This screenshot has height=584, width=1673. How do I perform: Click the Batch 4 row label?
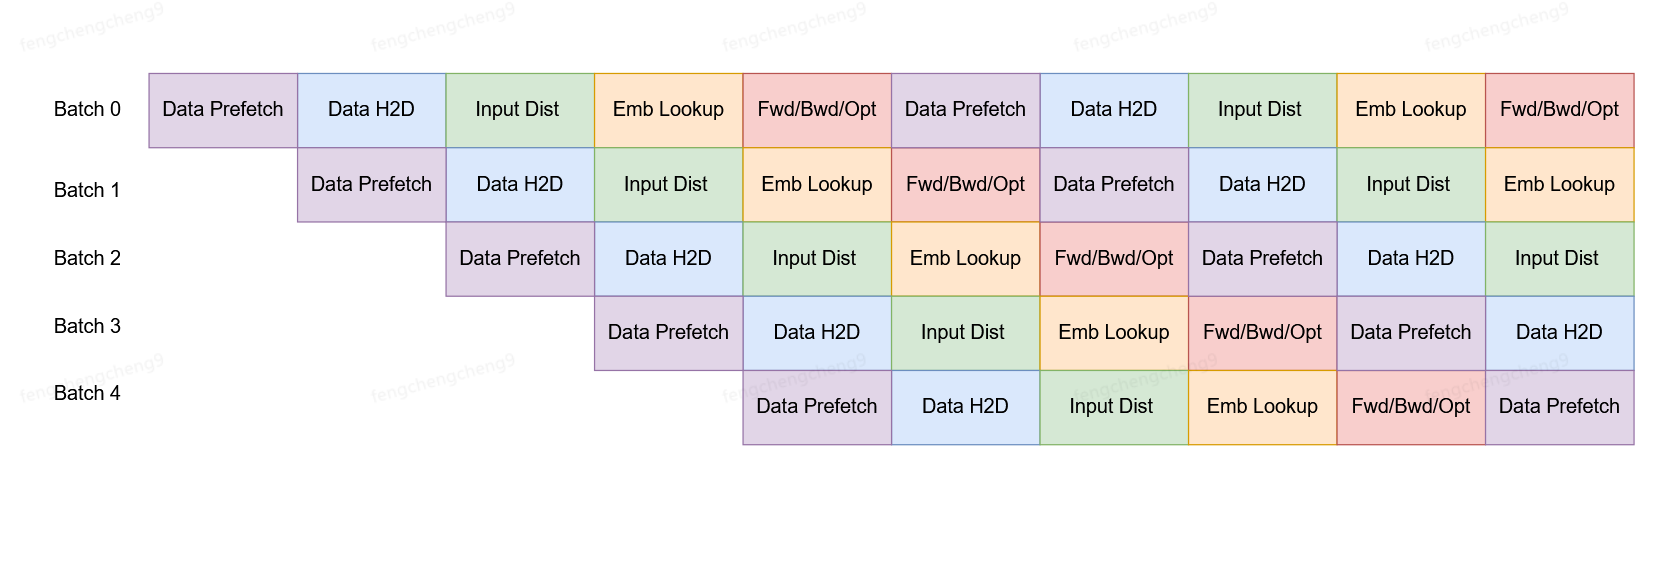[x=87, y=393]
